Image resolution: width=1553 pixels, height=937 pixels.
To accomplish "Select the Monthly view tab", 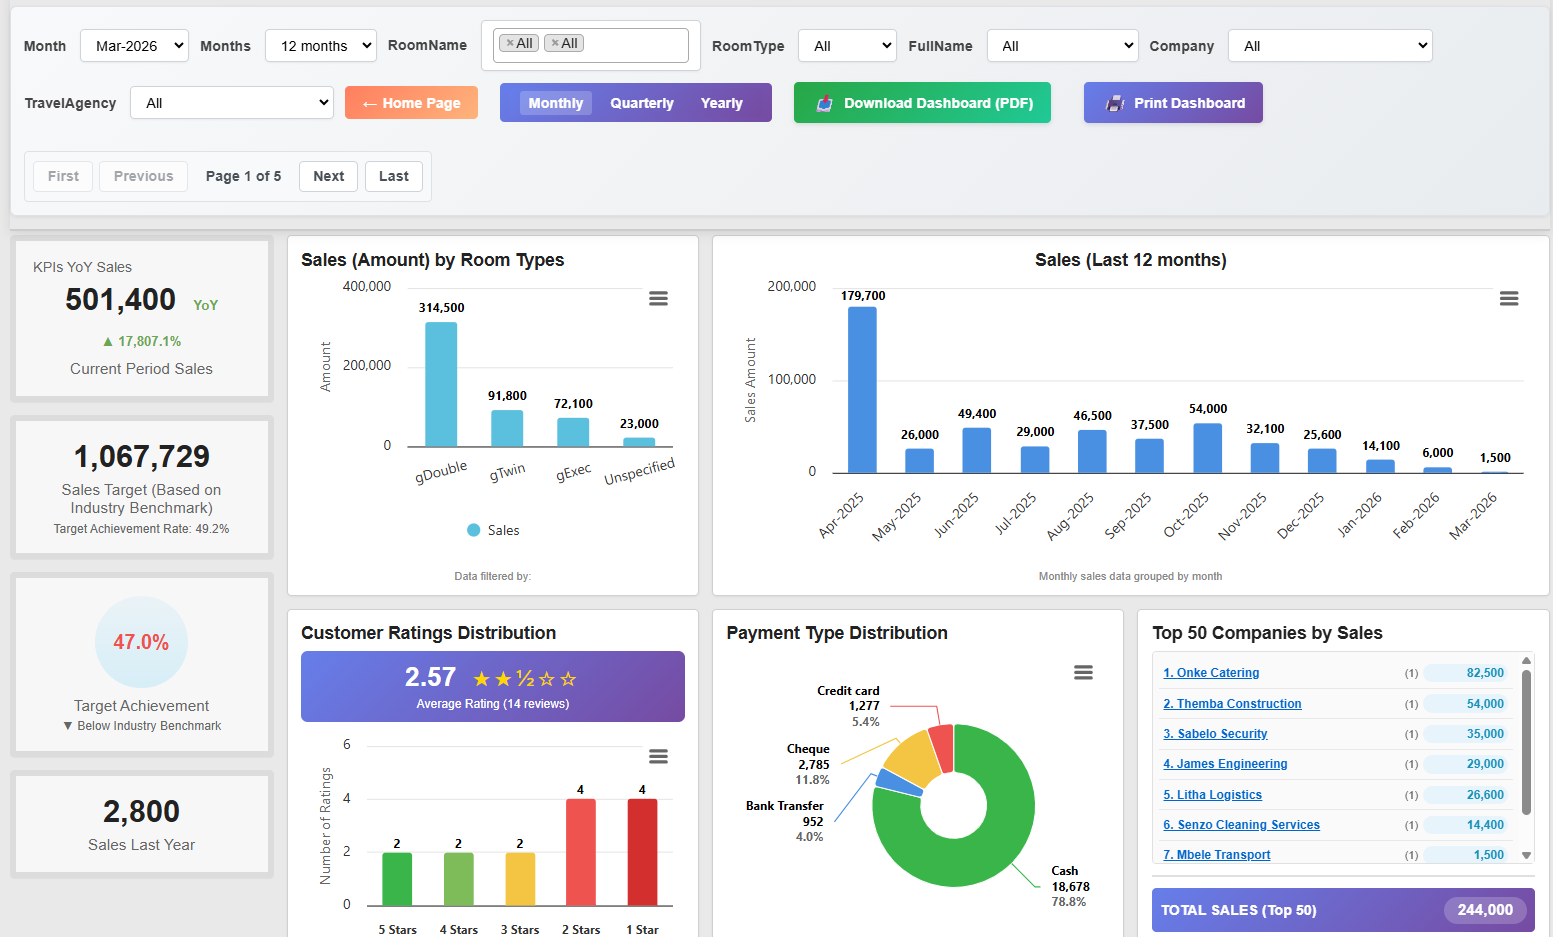I will coord(555,103).
